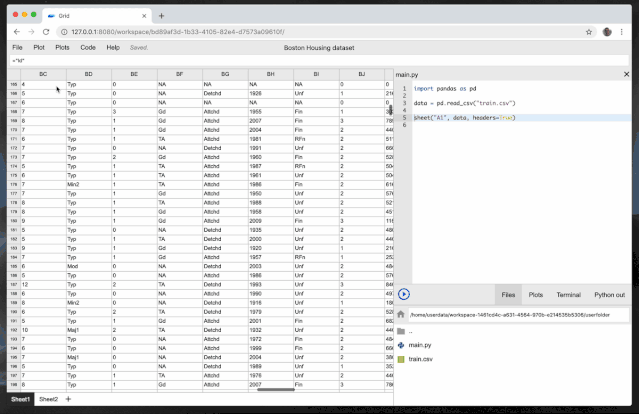The height and width of the screenshot is (414, 639).
Task: Select column header BF
Action: pyautogui.click(x=180, y=74)
